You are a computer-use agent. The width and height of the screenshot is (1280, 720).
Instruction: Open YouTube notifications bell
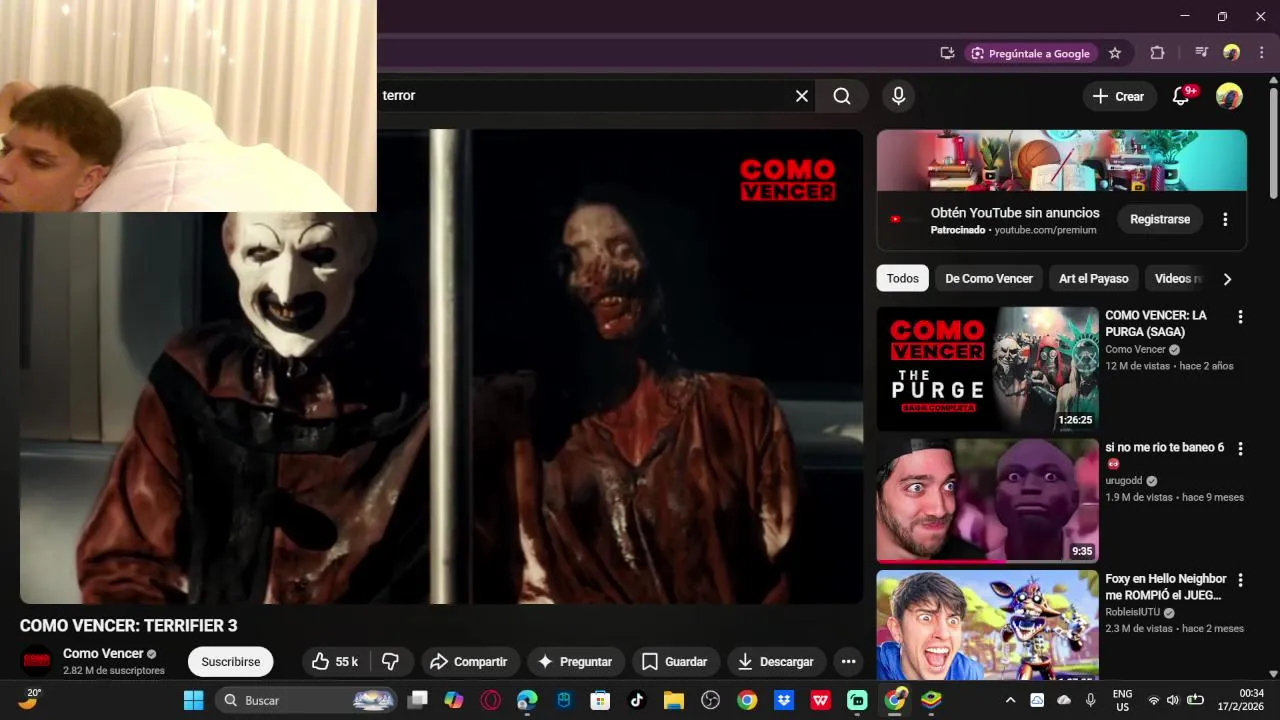[x=1181, y=96]
